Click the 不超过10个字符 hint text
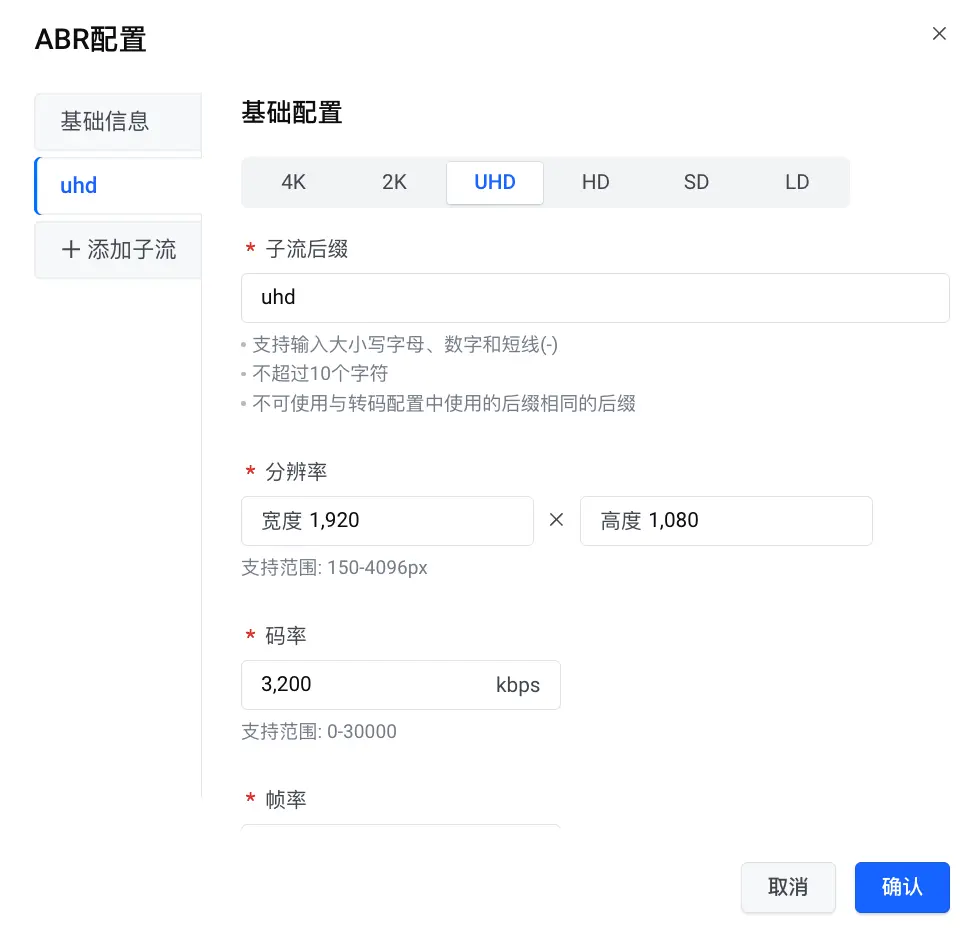This screenshot has height=940, width=974. (320, 373)
